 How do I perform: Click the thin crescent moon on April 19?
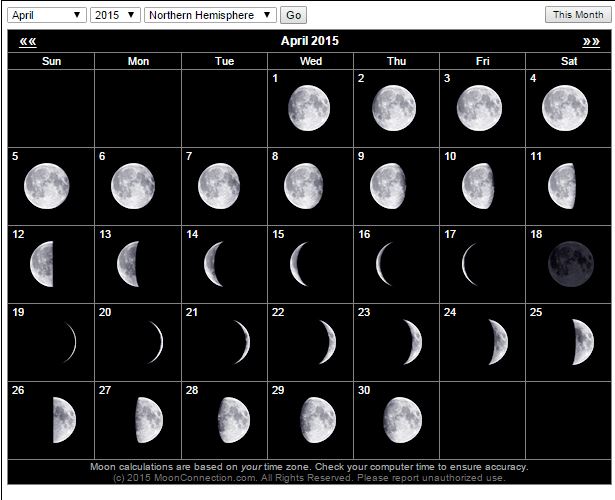click(67, 342)
